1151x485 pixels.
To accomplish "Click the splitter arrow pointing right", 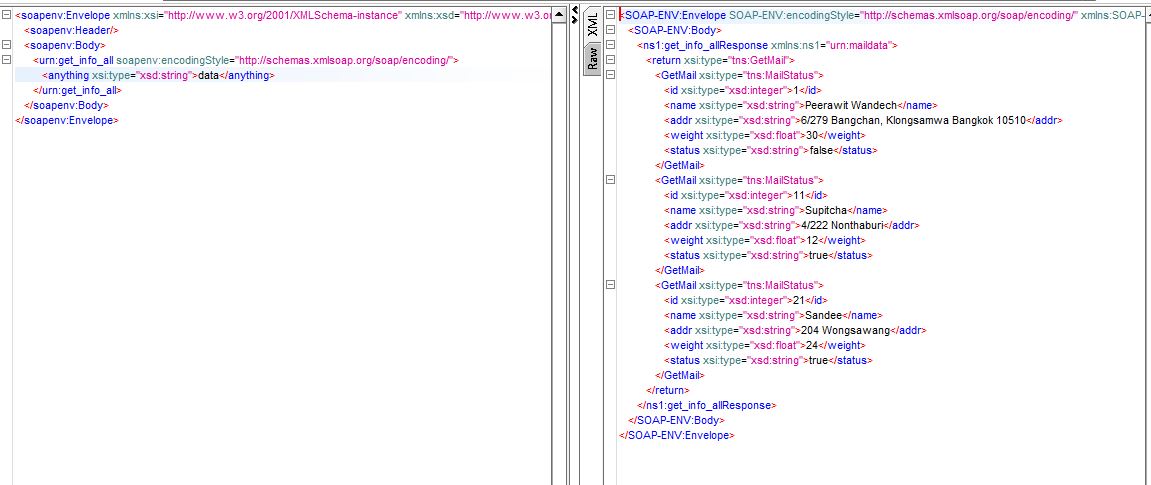I will 575,19.
